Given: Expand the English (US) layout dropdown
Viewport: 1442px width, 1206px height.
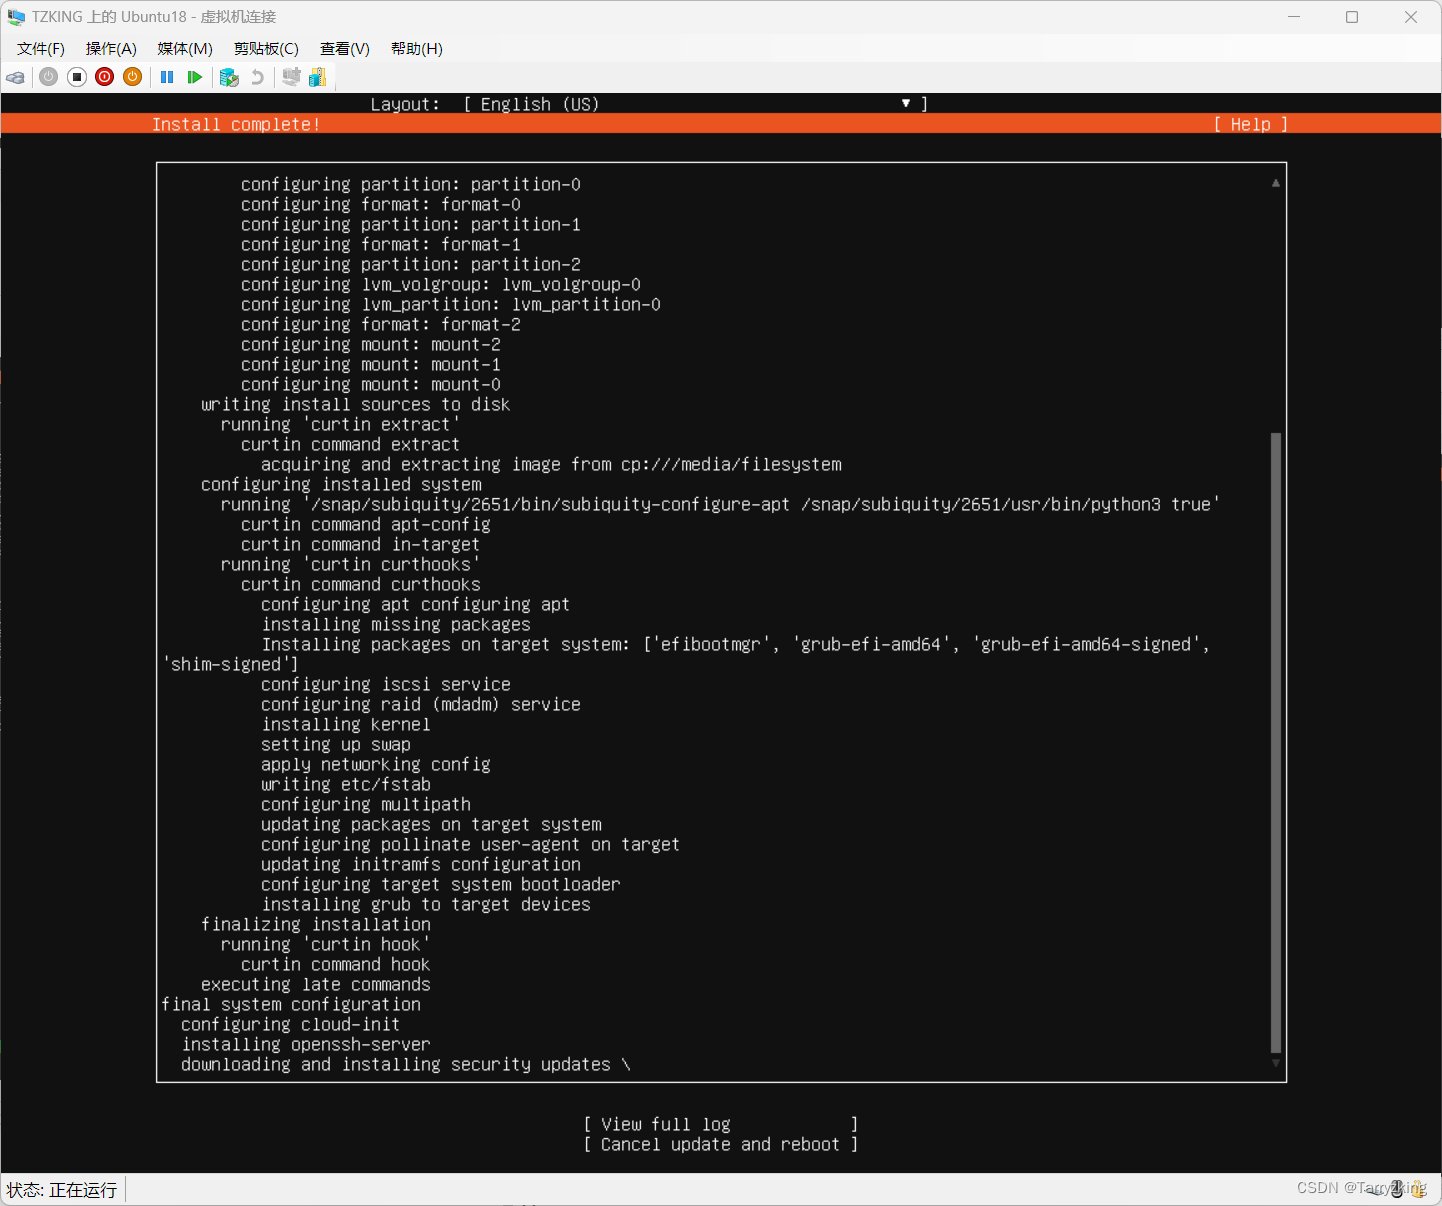Looking at the screenshot, I should click(x=696, y=104).
